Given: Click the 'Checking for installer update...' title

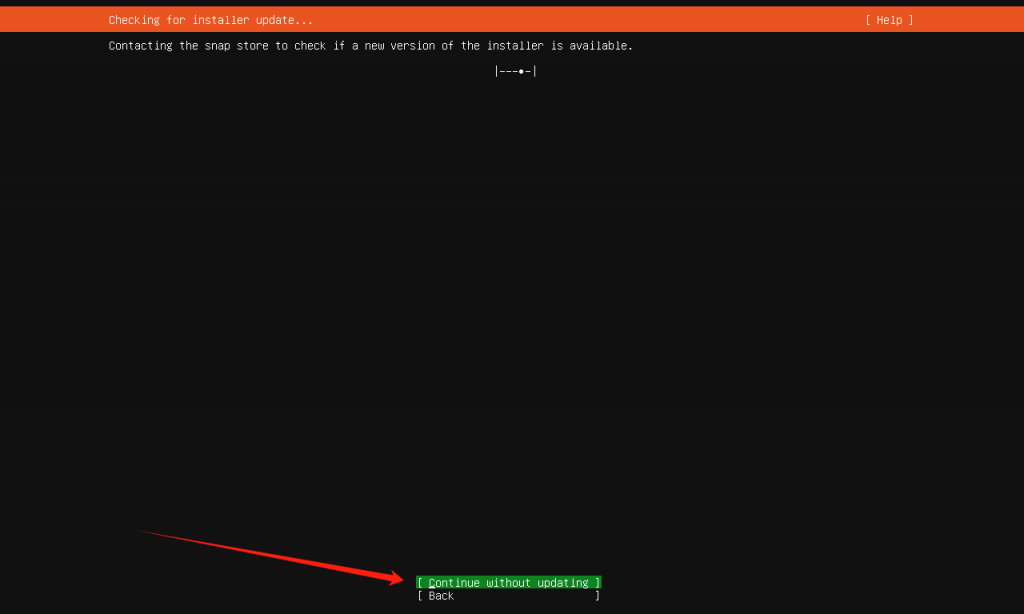Looking at the screenshot, I should tap(210, 20).
